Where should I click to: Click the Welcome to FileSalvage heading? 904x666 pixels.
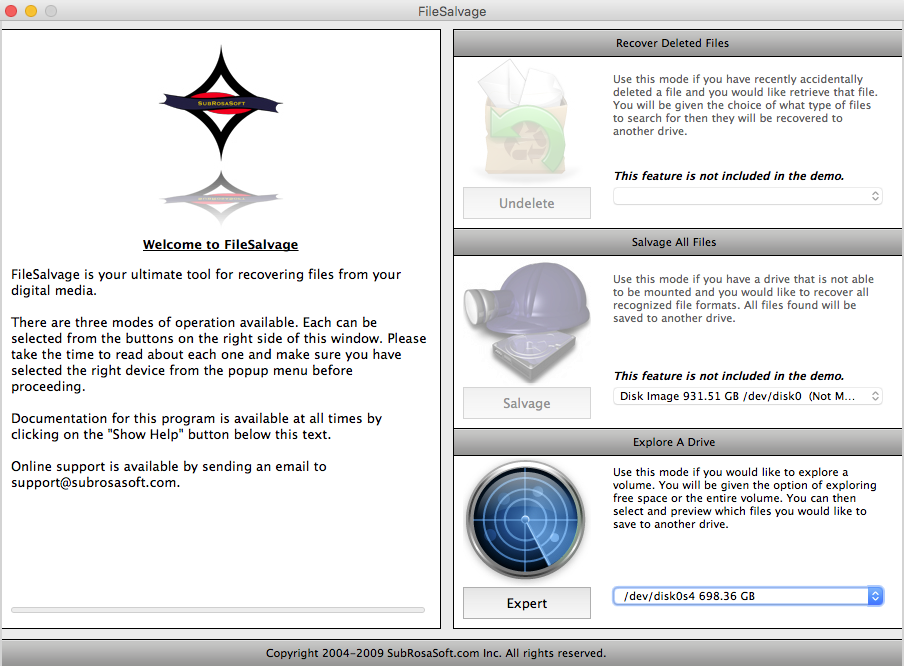[x=220, y=244]
